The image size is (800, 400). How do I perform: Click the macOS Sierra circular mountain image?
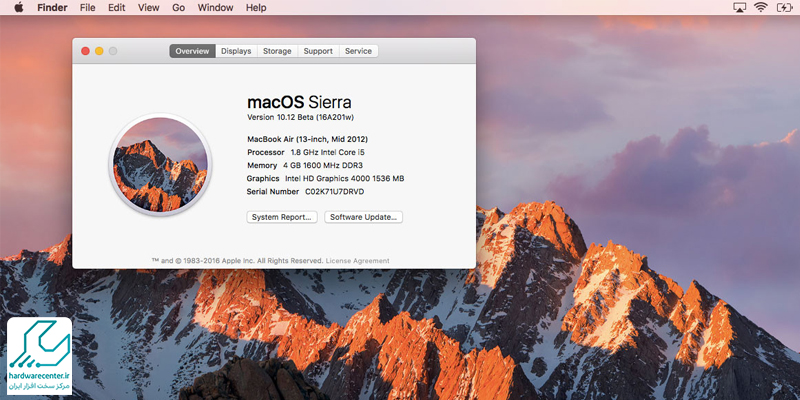tap(159, 164)
